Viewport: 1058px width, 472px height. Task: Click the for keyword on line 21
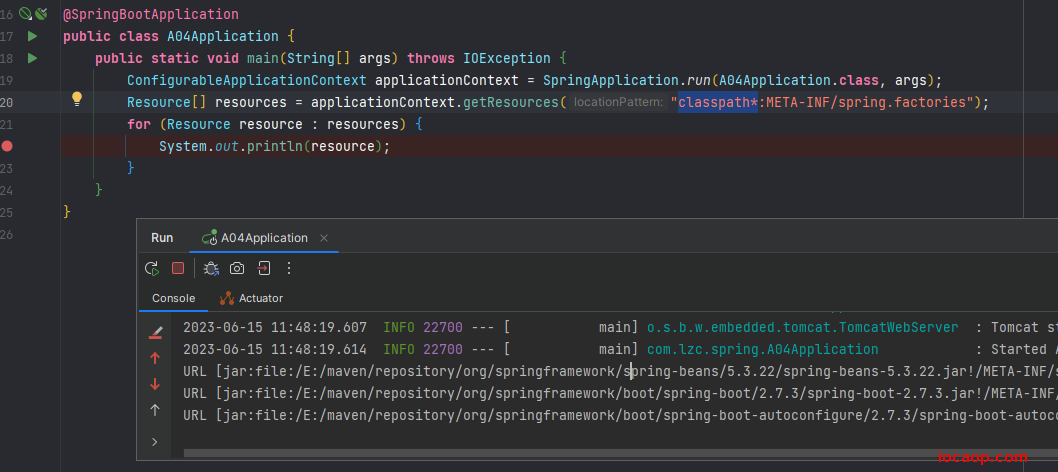[139, 125]
